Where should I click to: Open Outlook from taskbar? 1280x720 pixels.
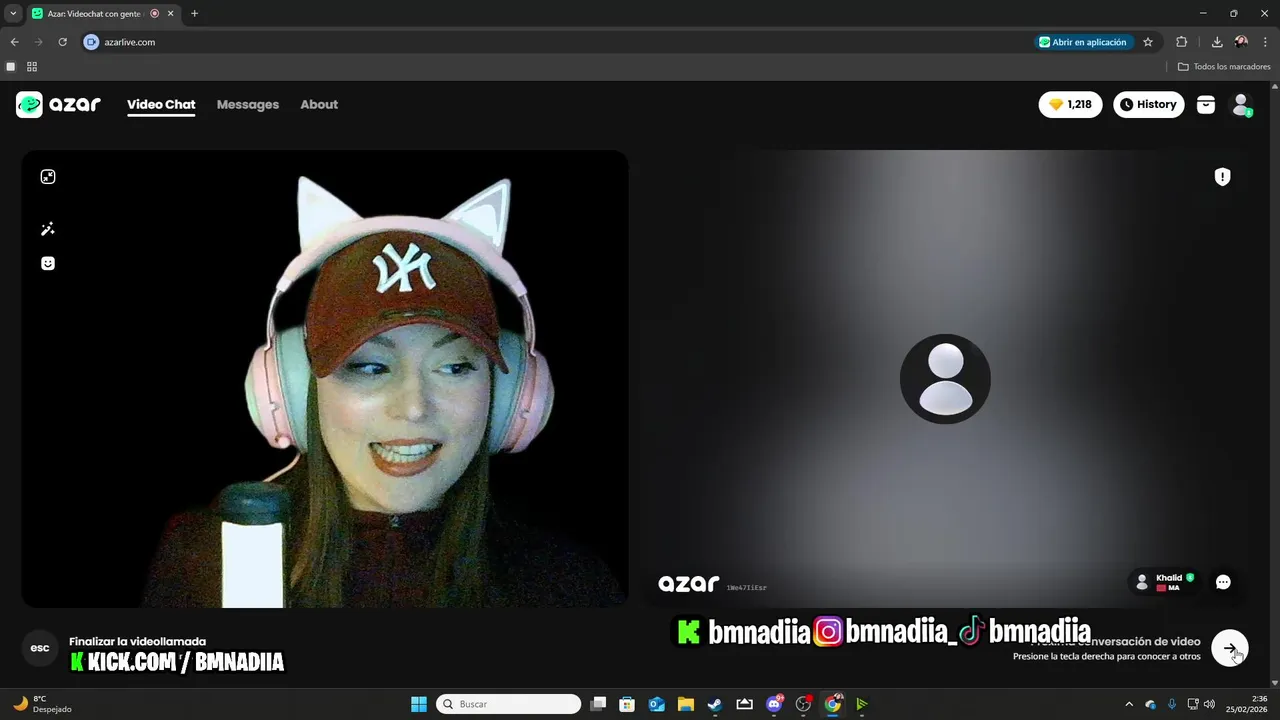[x=656, y=704]
